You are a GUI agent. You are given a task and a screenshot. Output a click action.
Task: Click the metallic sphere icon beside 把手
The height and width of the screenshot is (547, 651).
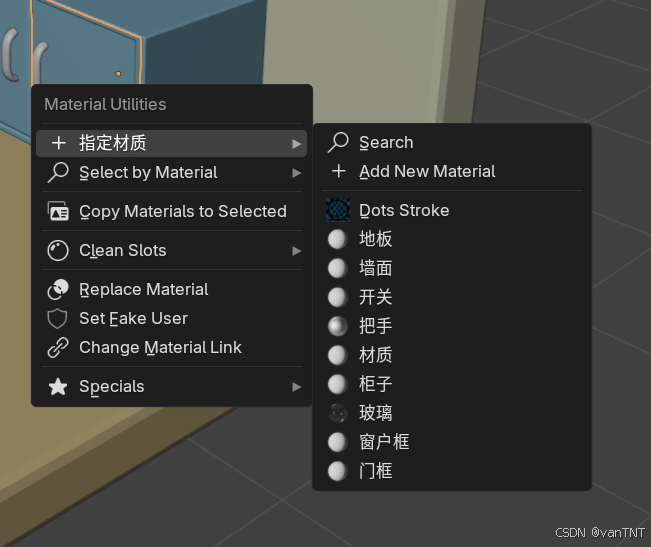click(338, 326)
